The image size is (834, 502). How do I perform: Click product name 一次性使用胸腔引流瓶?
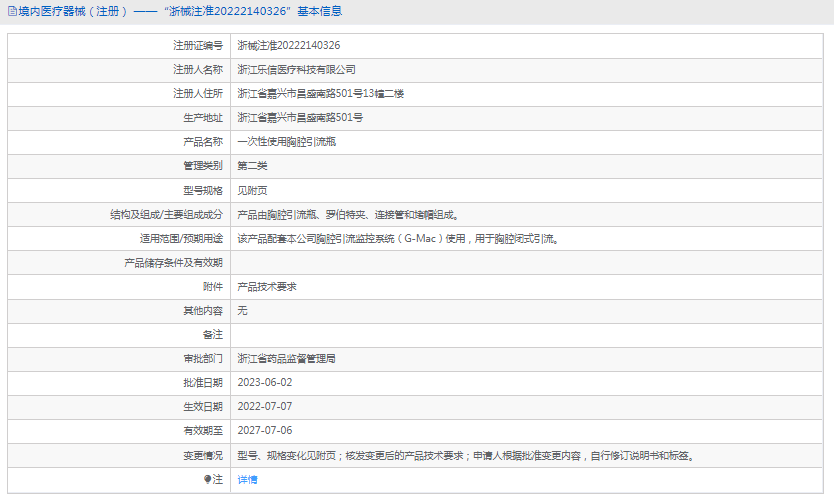tap(287, 142)
